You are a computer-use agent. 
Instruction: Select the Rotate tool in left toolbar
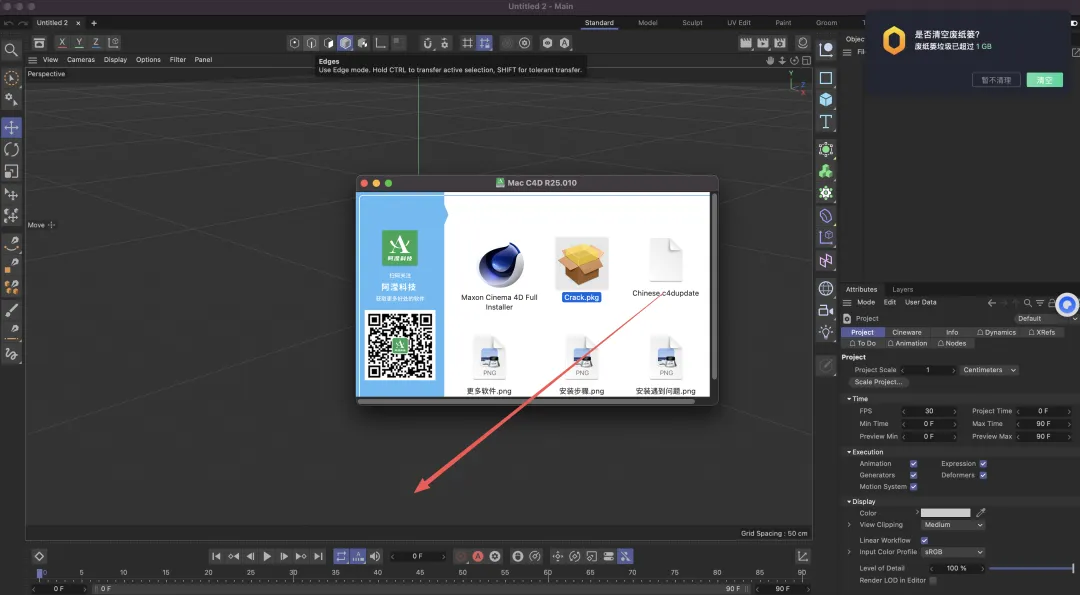tap(12, 149)
